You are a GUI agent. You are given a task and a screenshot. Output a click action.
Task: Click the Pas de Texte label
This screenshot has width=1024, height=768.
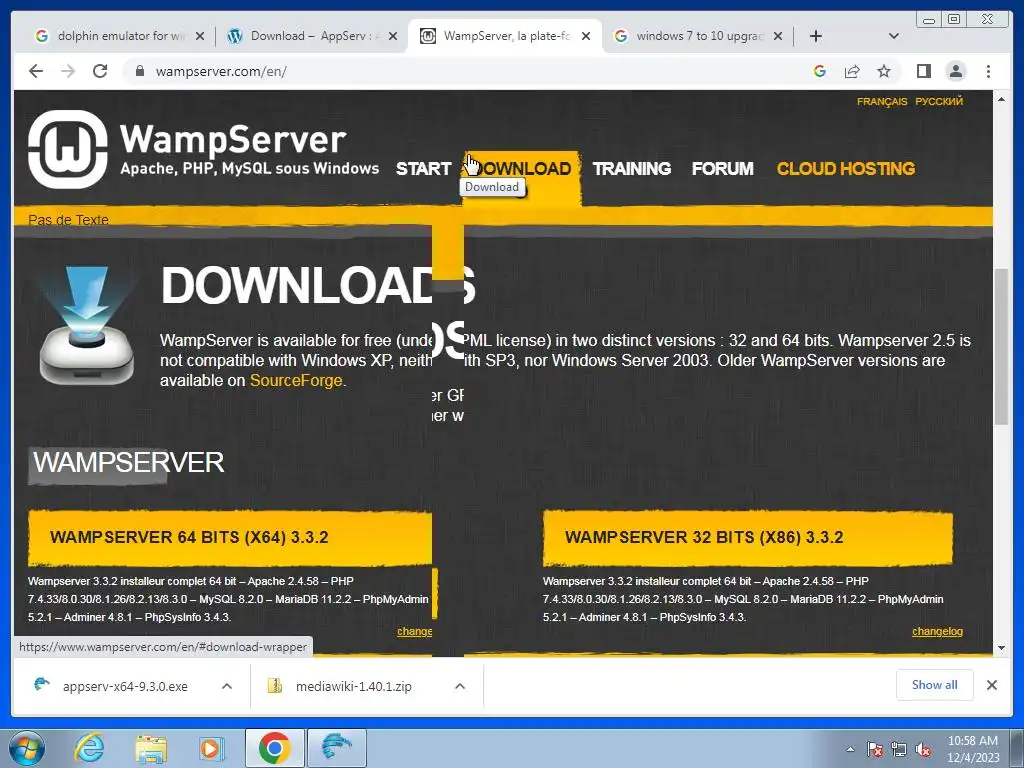coord(68,220)
